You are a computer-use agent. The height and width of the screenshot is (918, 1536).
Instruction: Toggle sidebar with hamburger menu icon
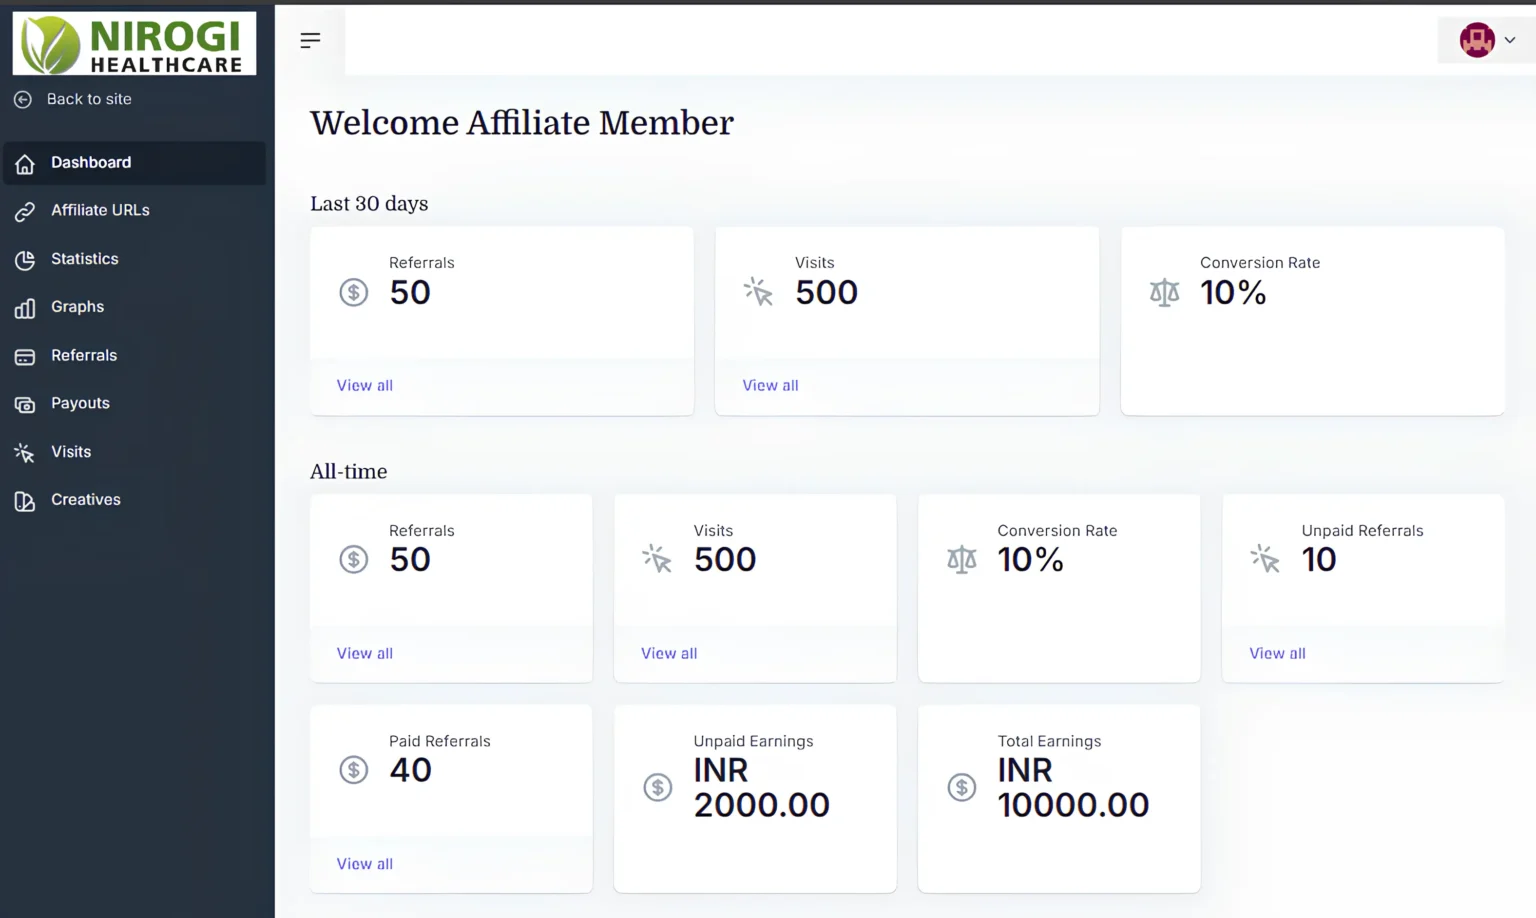310,40
